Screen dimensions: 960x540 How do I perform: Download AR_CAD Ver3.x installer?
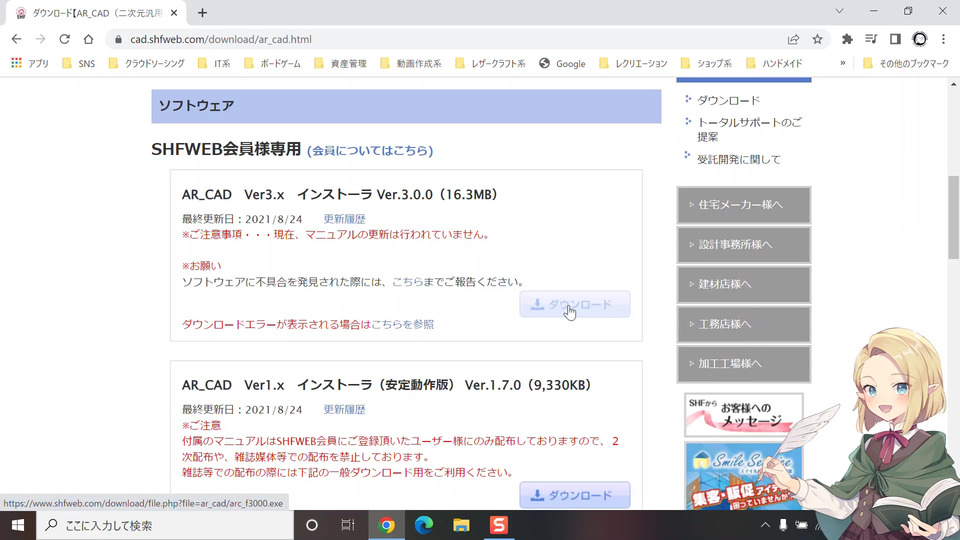click(574, 304)
